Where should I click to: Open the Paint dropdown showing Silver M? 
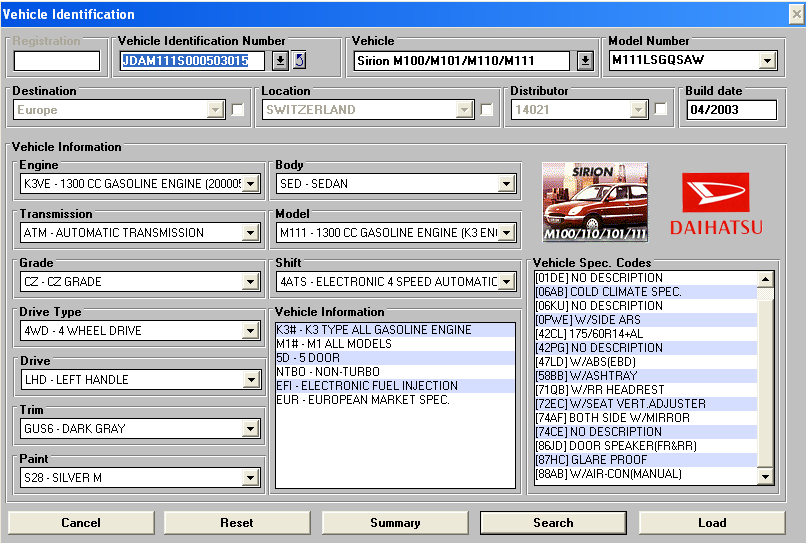pos(251,478)
